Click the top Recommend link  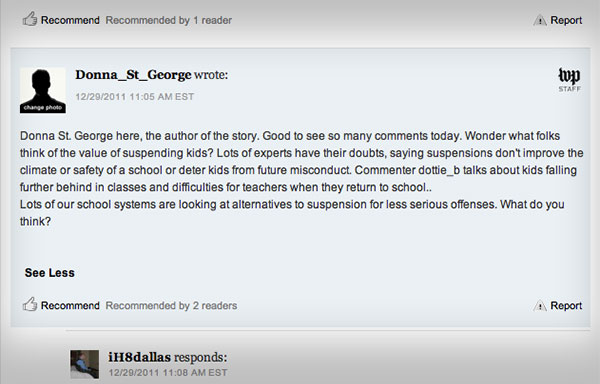(x=70, y=20)
